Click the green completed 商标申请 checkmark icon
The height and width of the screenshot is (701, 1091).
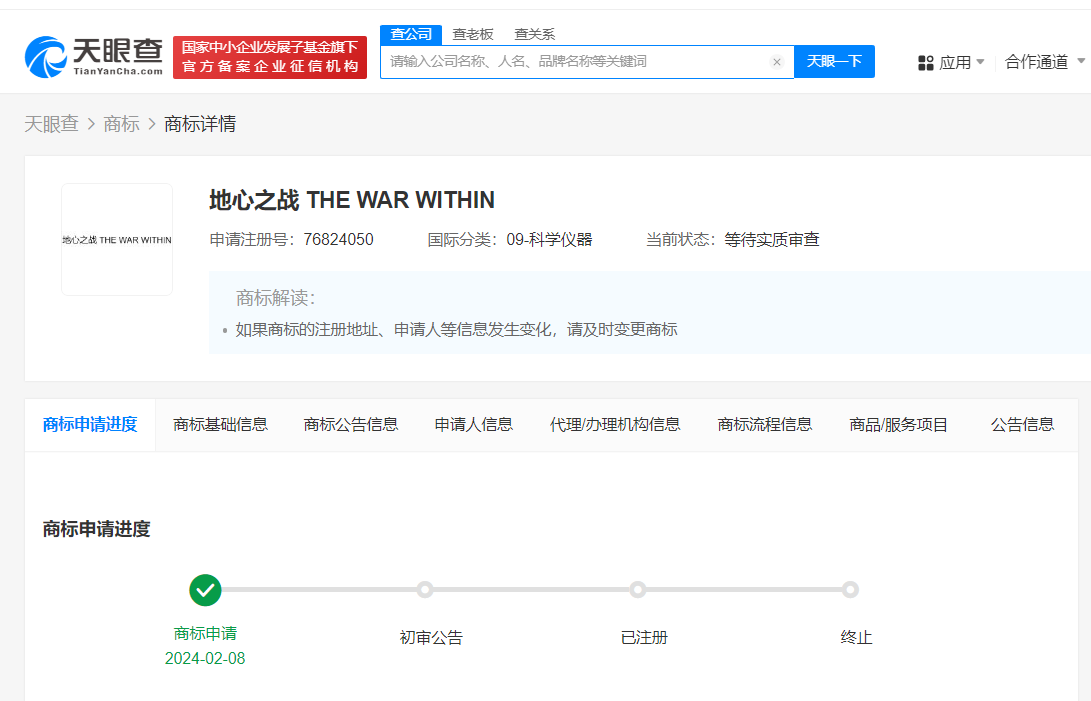205,590
